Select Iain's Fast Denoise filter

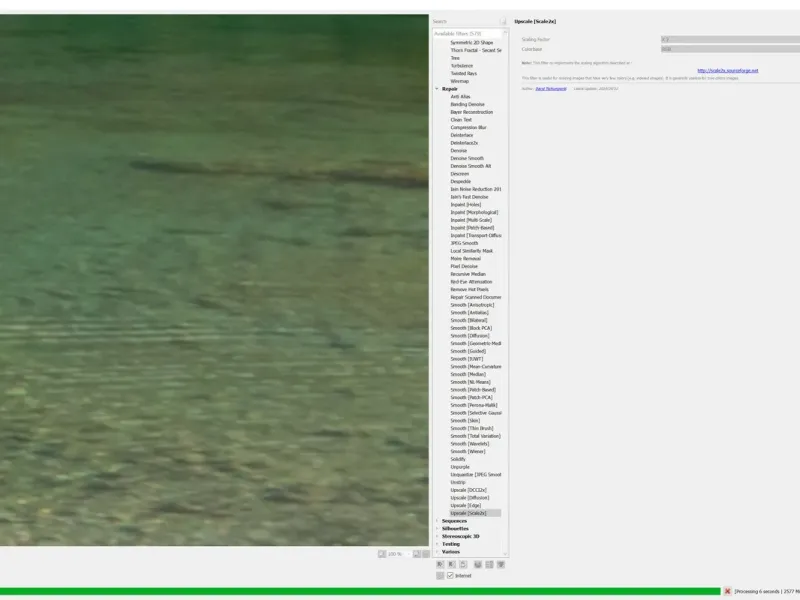tap(469, 197)
